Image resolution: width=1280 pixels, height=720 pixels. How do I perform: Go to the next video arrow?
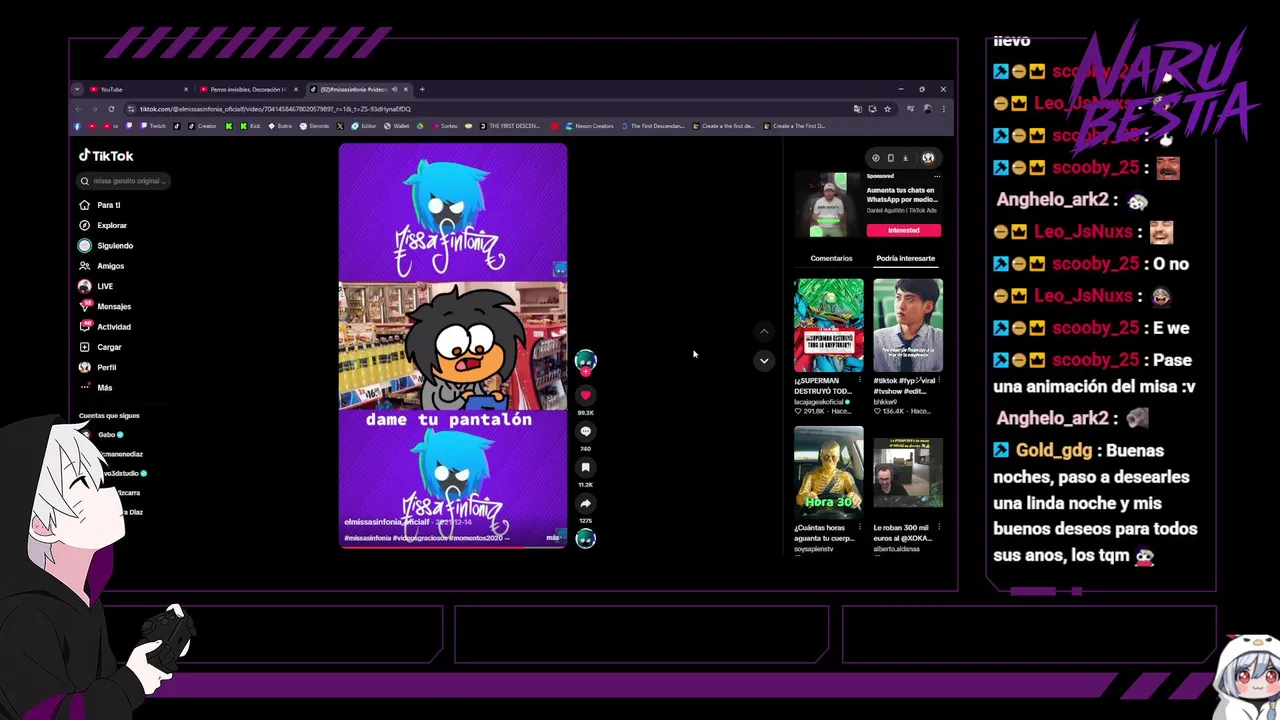764,361
